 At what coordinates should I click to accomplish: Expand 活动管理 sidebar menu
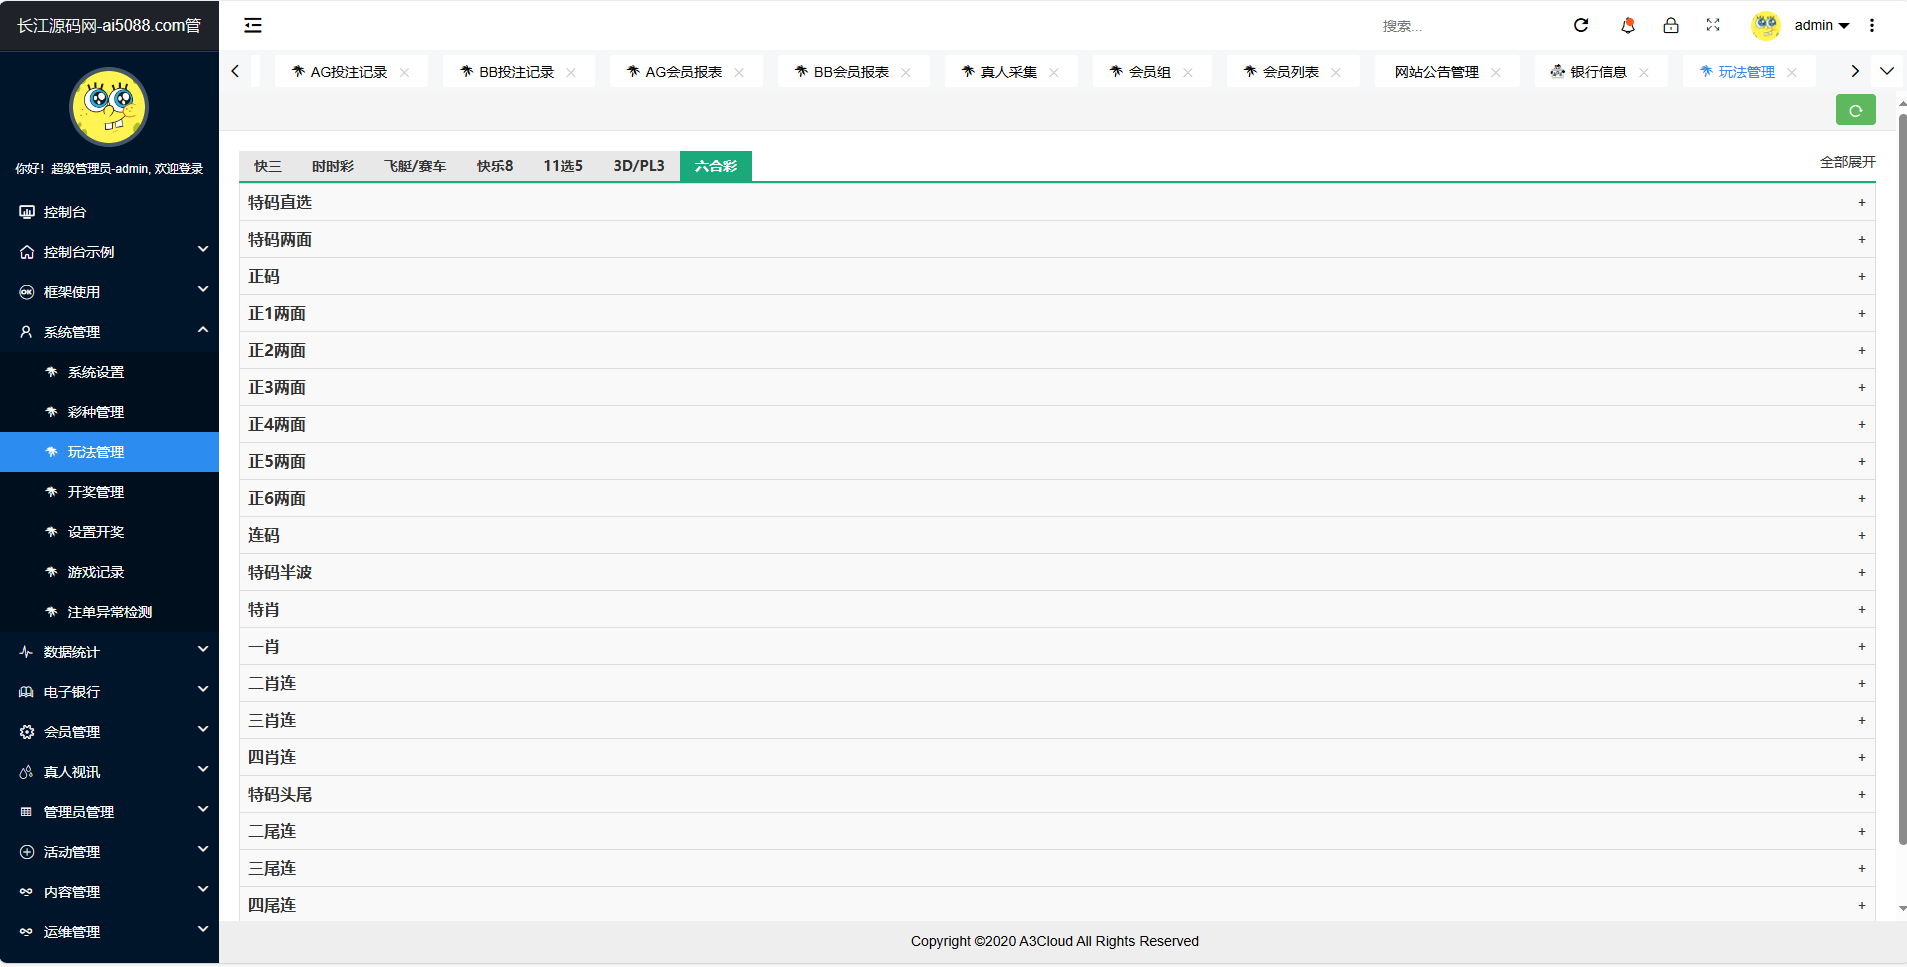pyautogui.click(x=109, y=852)
